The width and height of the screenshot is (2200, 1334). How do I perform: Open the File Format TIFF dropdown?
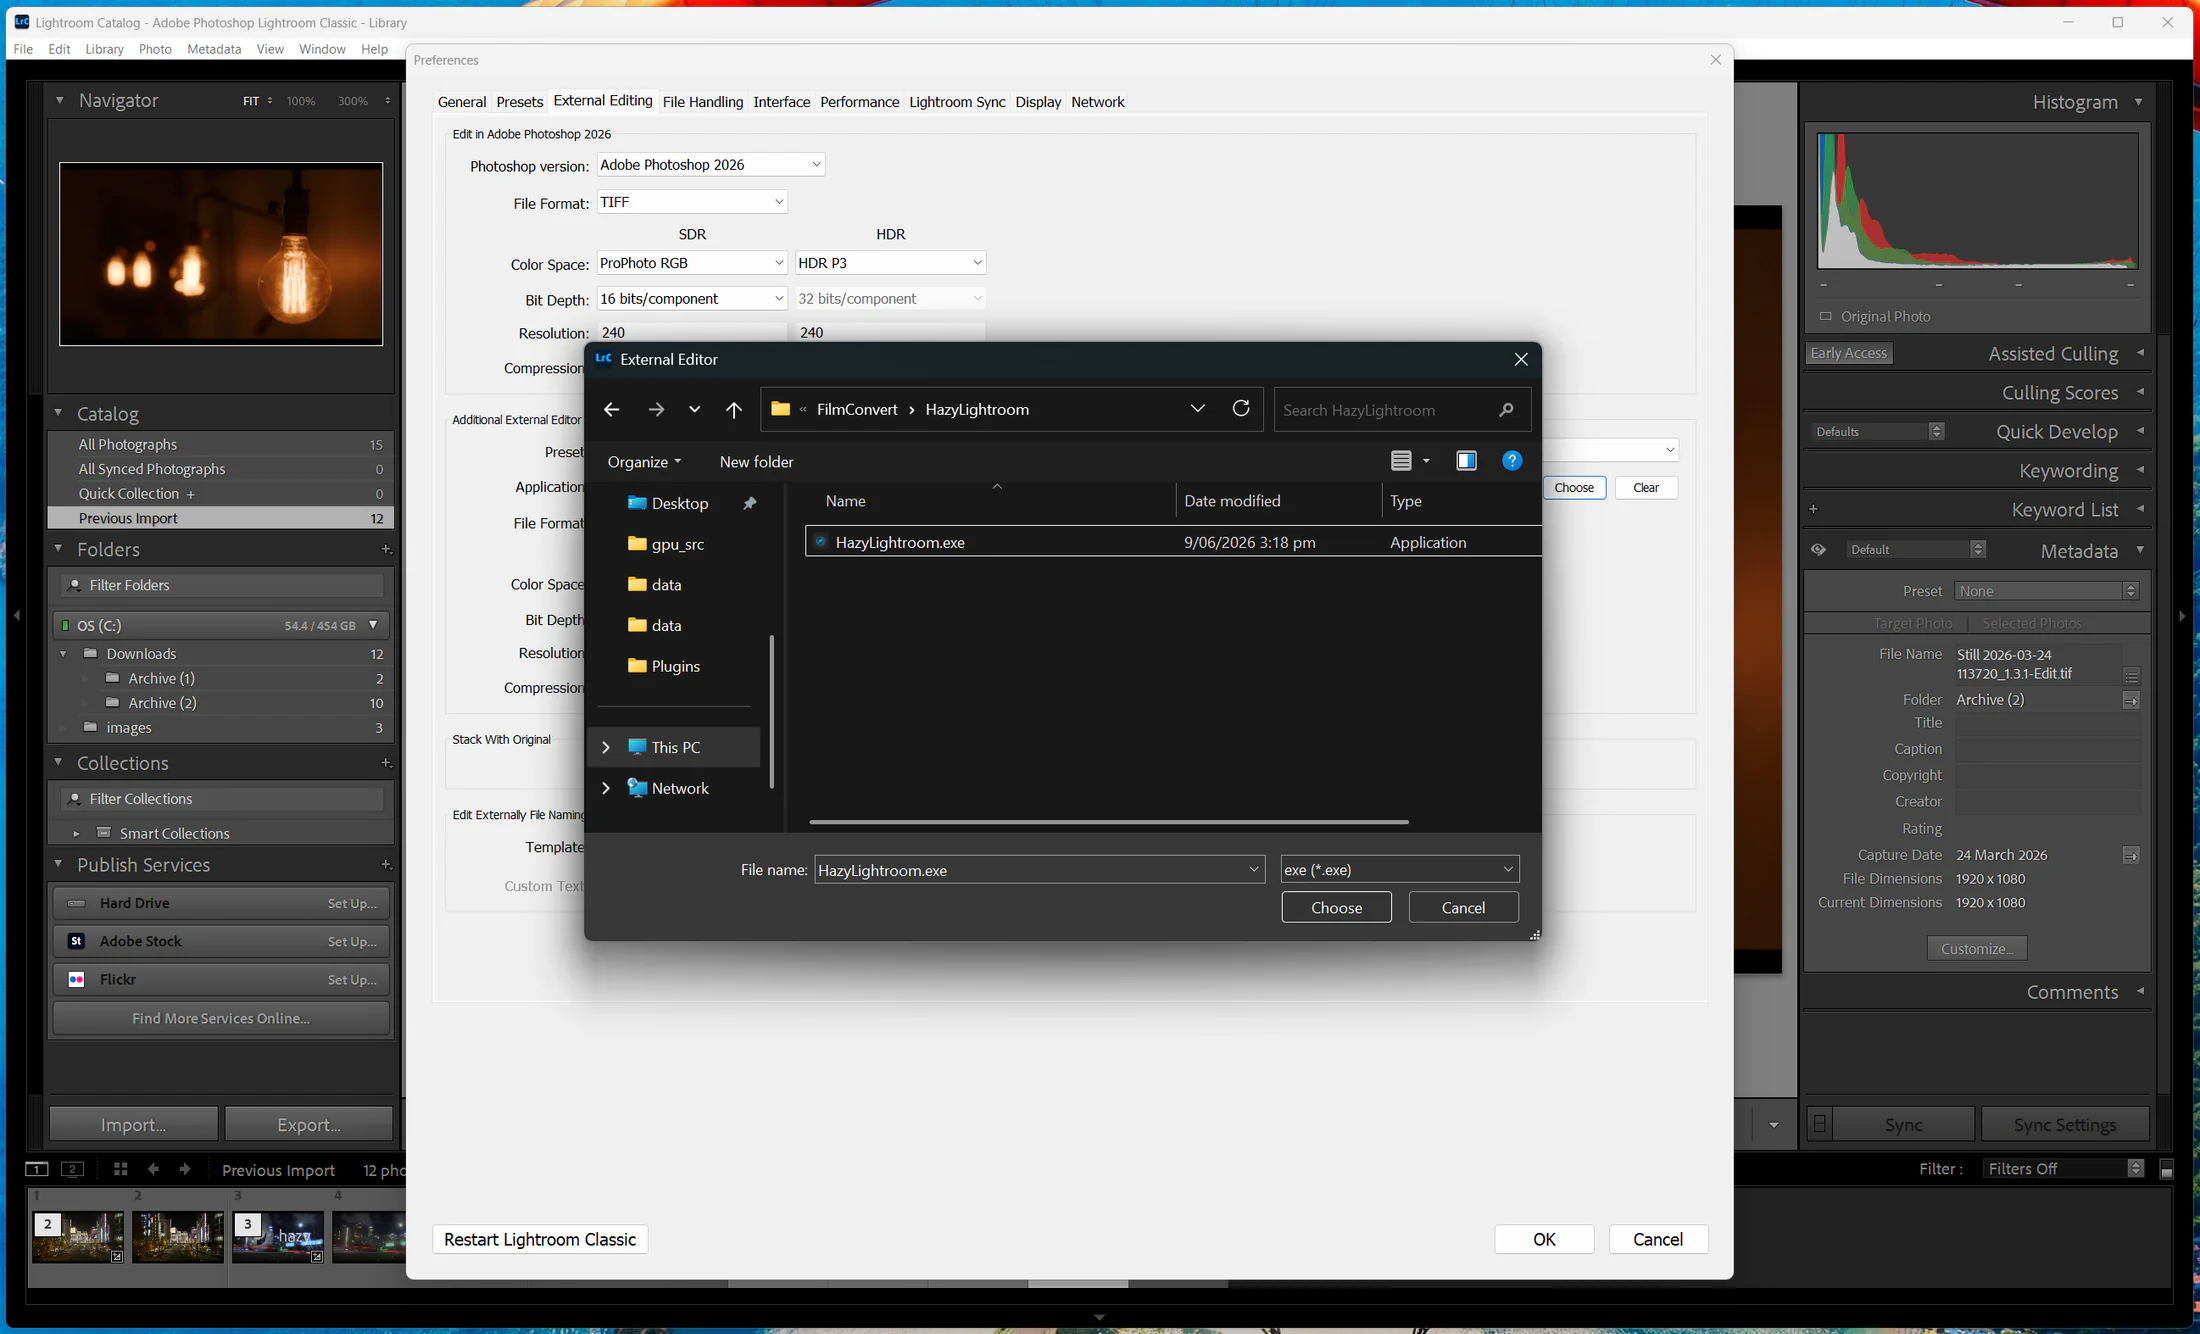coord(692,202)
